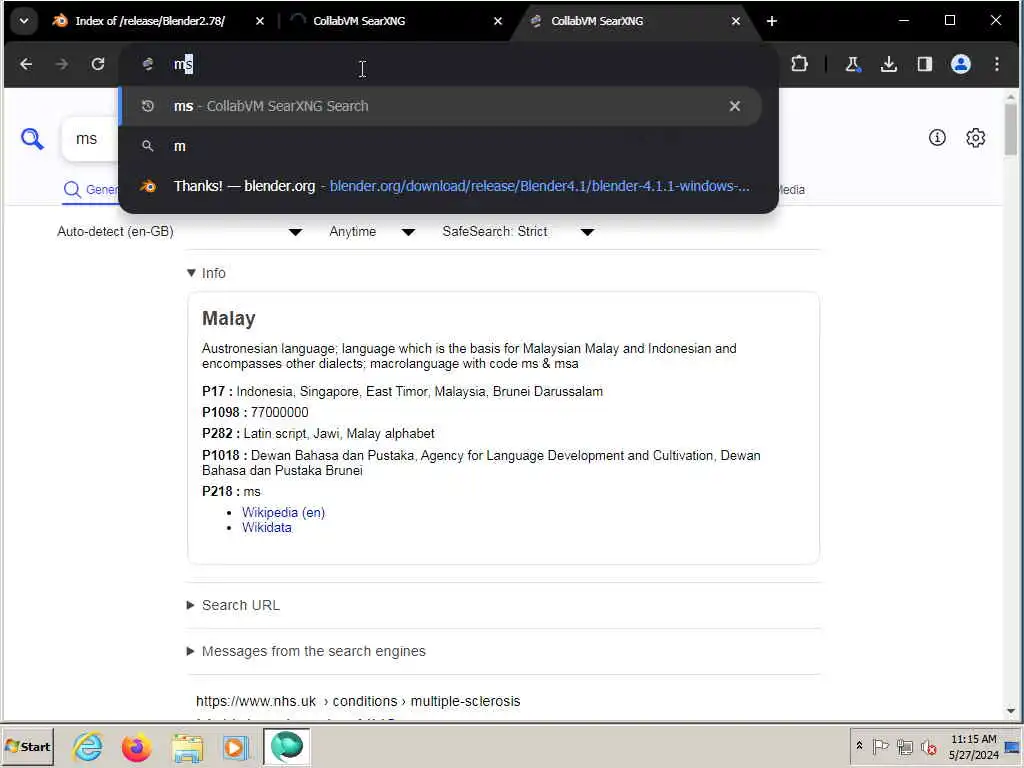Screen dimensions: 1024x768
Task: Open the Action Center flag icon
Action: pyautogui.click(x=880, y=746)
